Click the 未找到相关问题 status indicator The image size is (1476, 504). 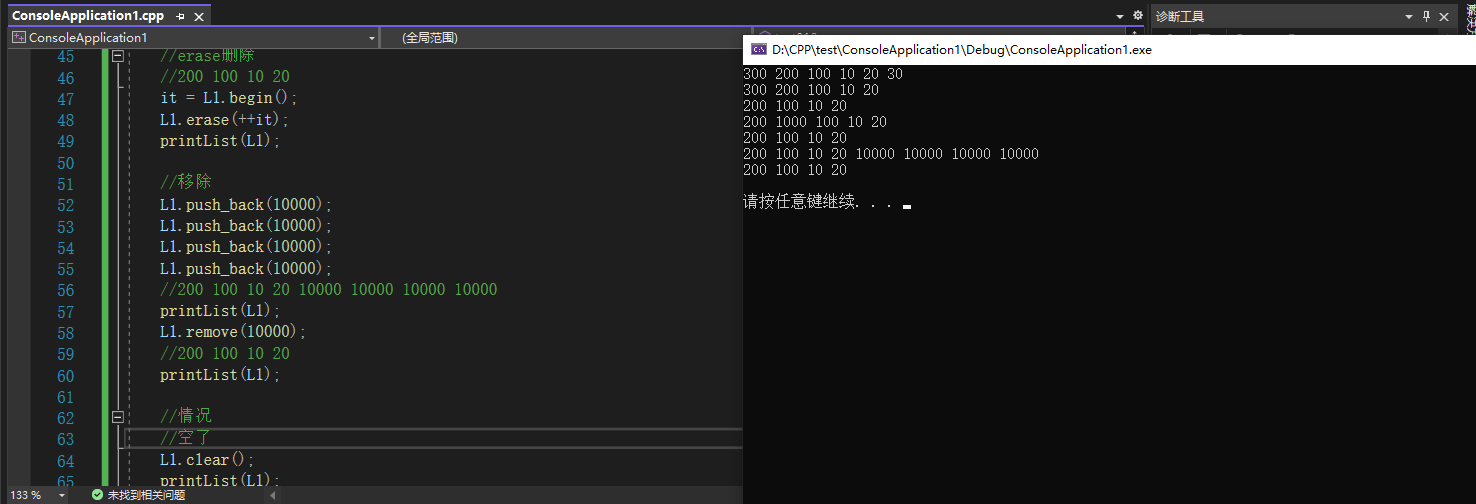pyautogui.click(x=146, y=495)
